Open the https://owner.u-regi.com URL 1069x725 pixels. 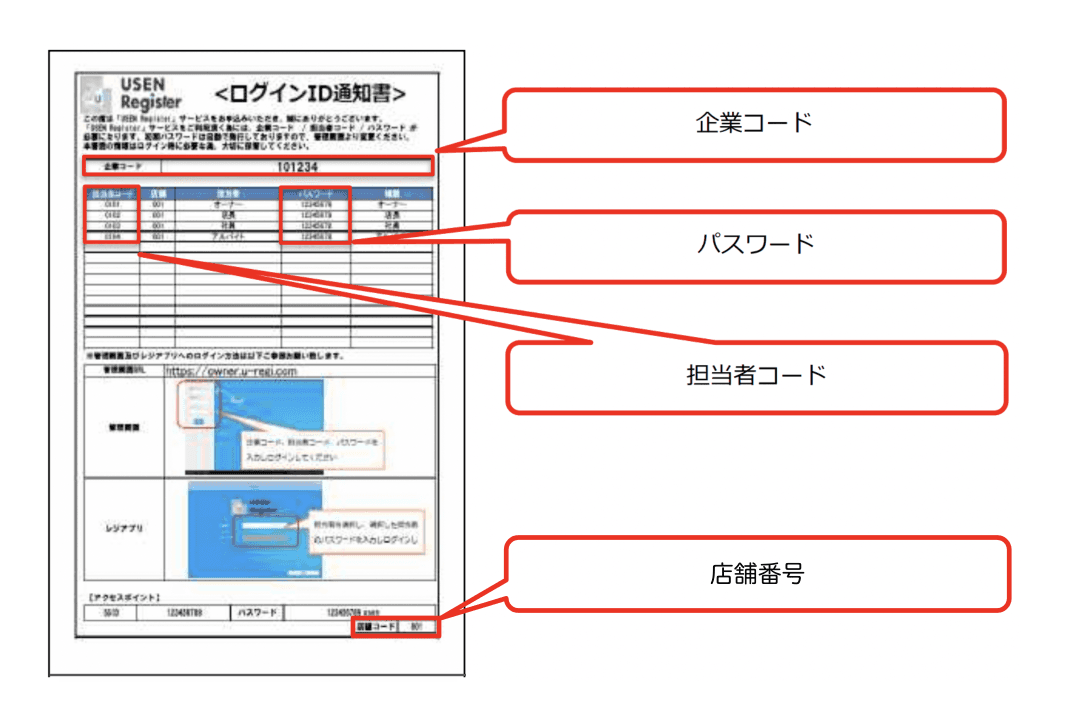[232, 371]
